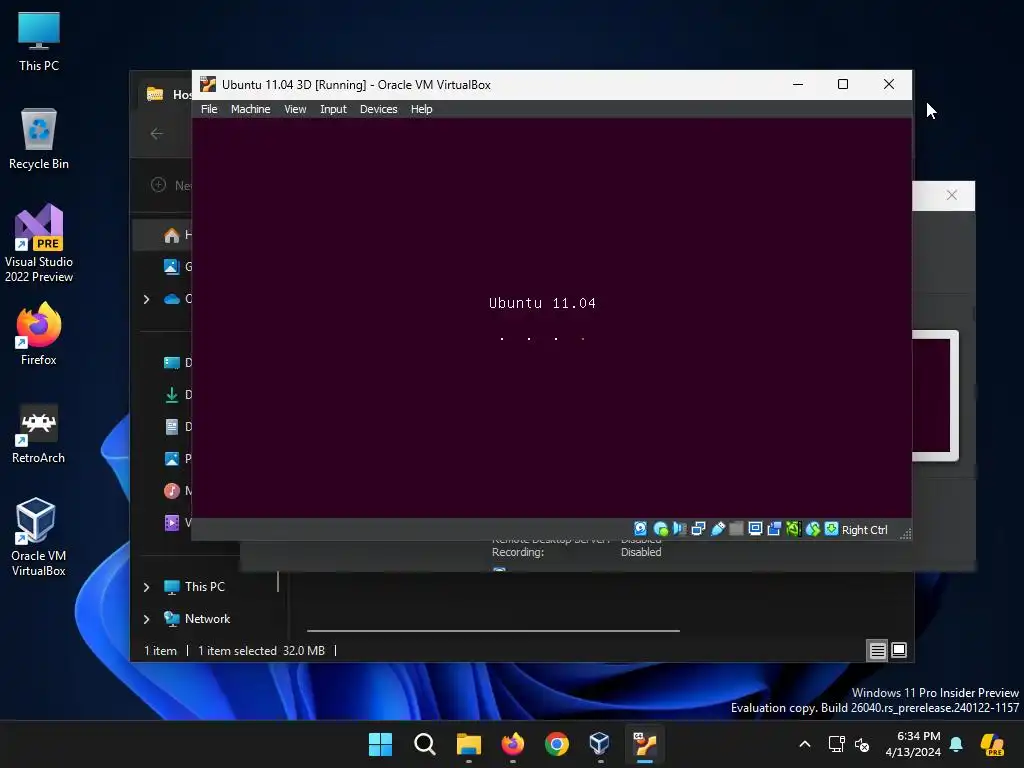Viewport: 1024px width, 768px height.
Task: Open Videos quick access folder icon
Action: (172, 522)
